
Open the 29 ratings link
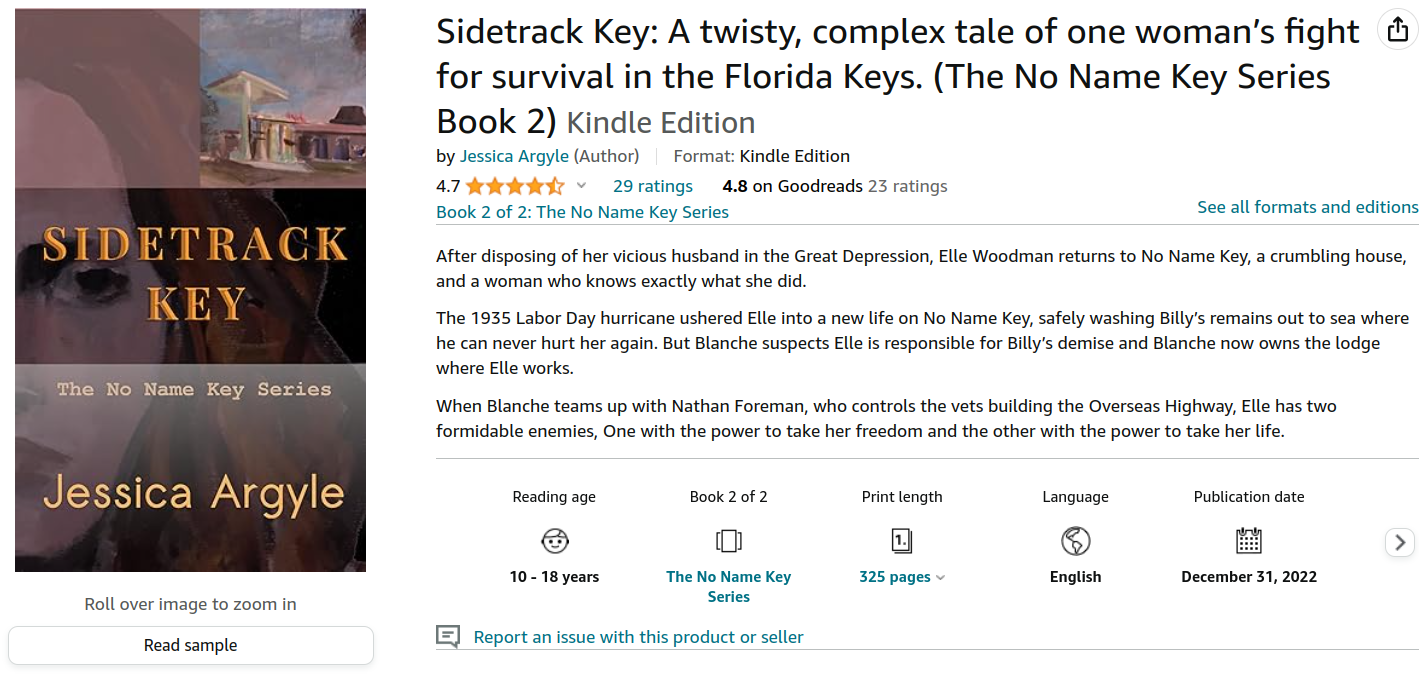click(652, 186)
